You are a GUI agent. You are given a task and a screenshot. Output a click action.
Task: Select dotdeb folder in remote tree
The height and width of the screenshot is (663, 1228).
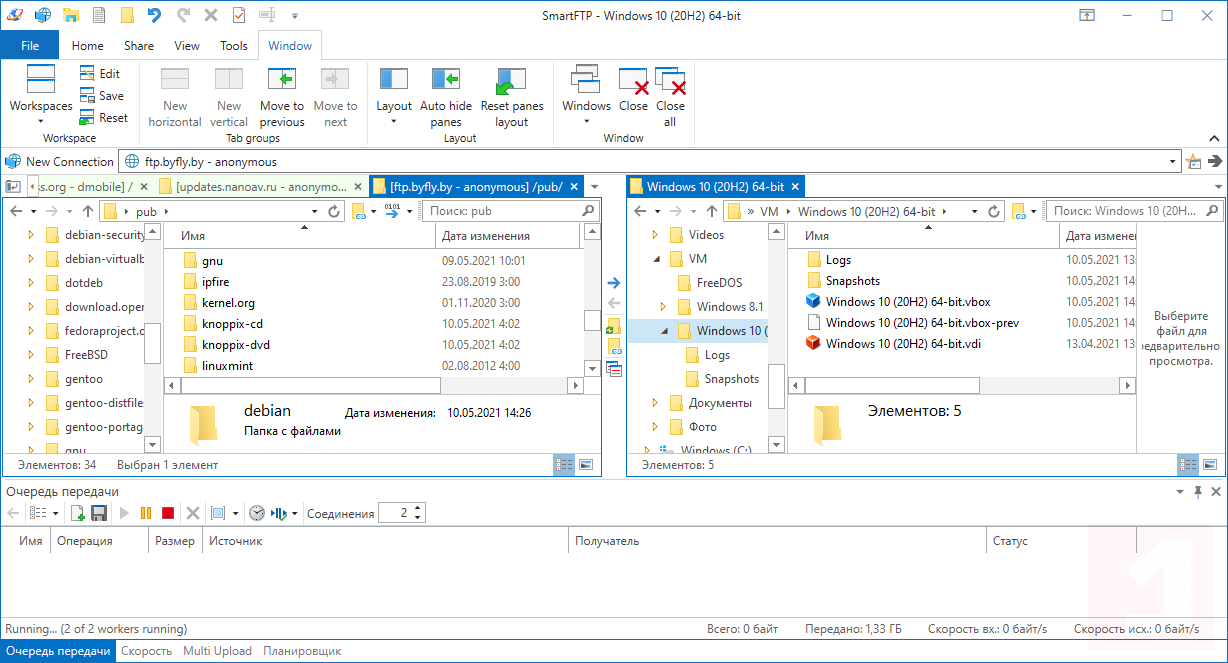83,283
